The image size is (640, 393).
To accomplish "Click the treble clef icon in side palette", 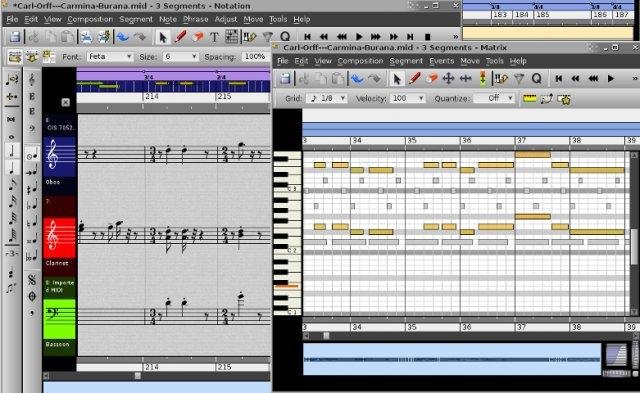I will click(32, 79).
